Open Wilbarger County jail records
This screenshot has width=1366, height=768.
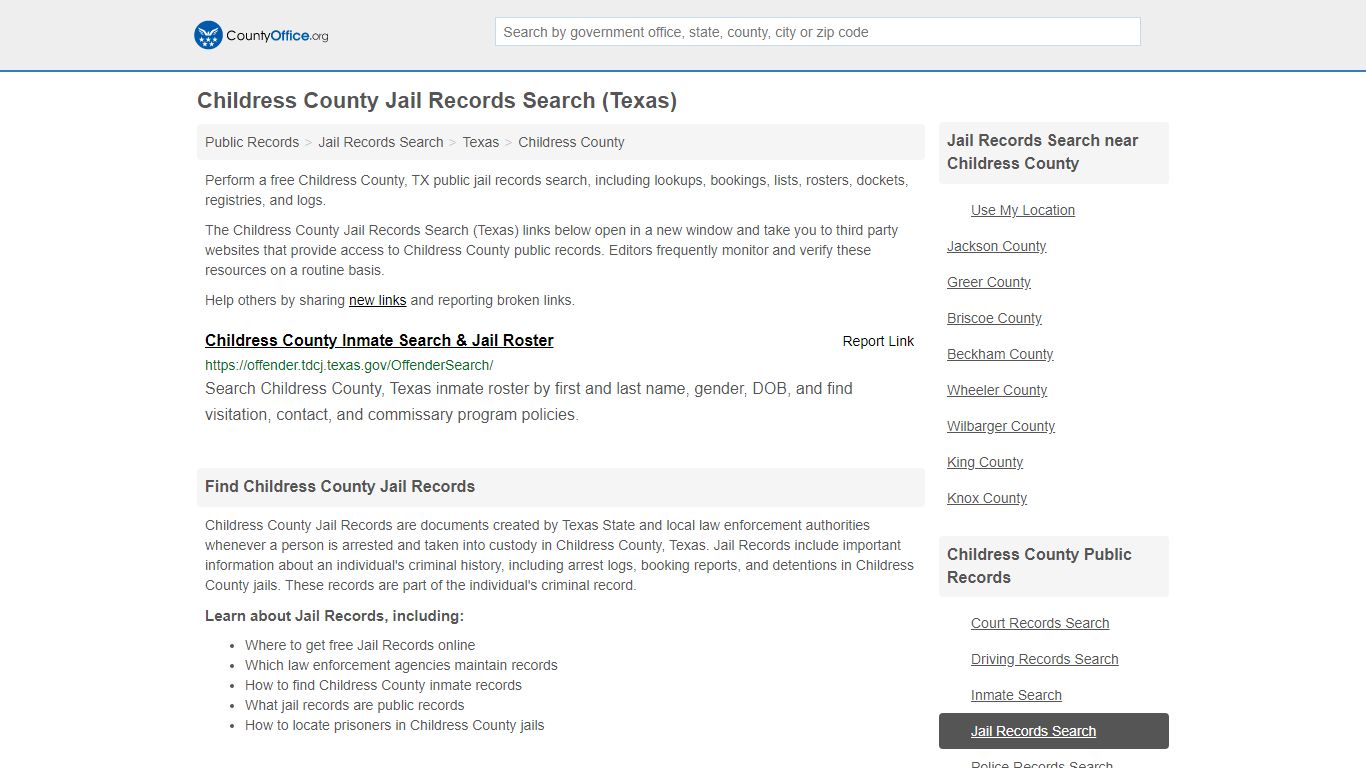(x=1001, y=426)
